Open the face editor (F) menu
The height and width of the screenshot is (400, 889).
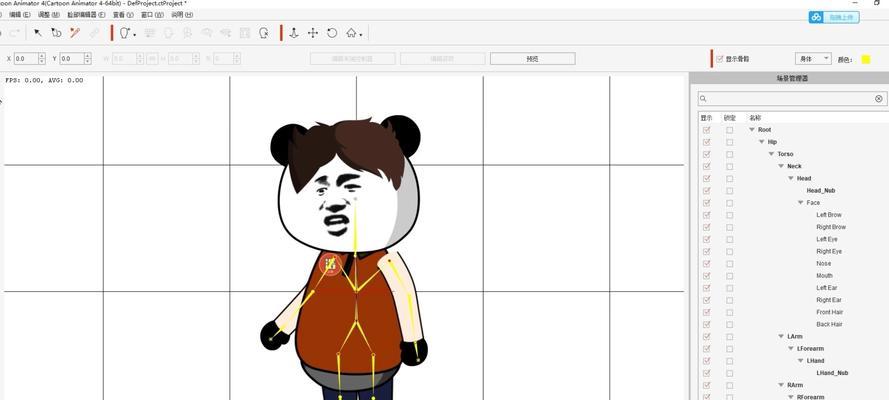pyautogui.click(x=86, y=14)
